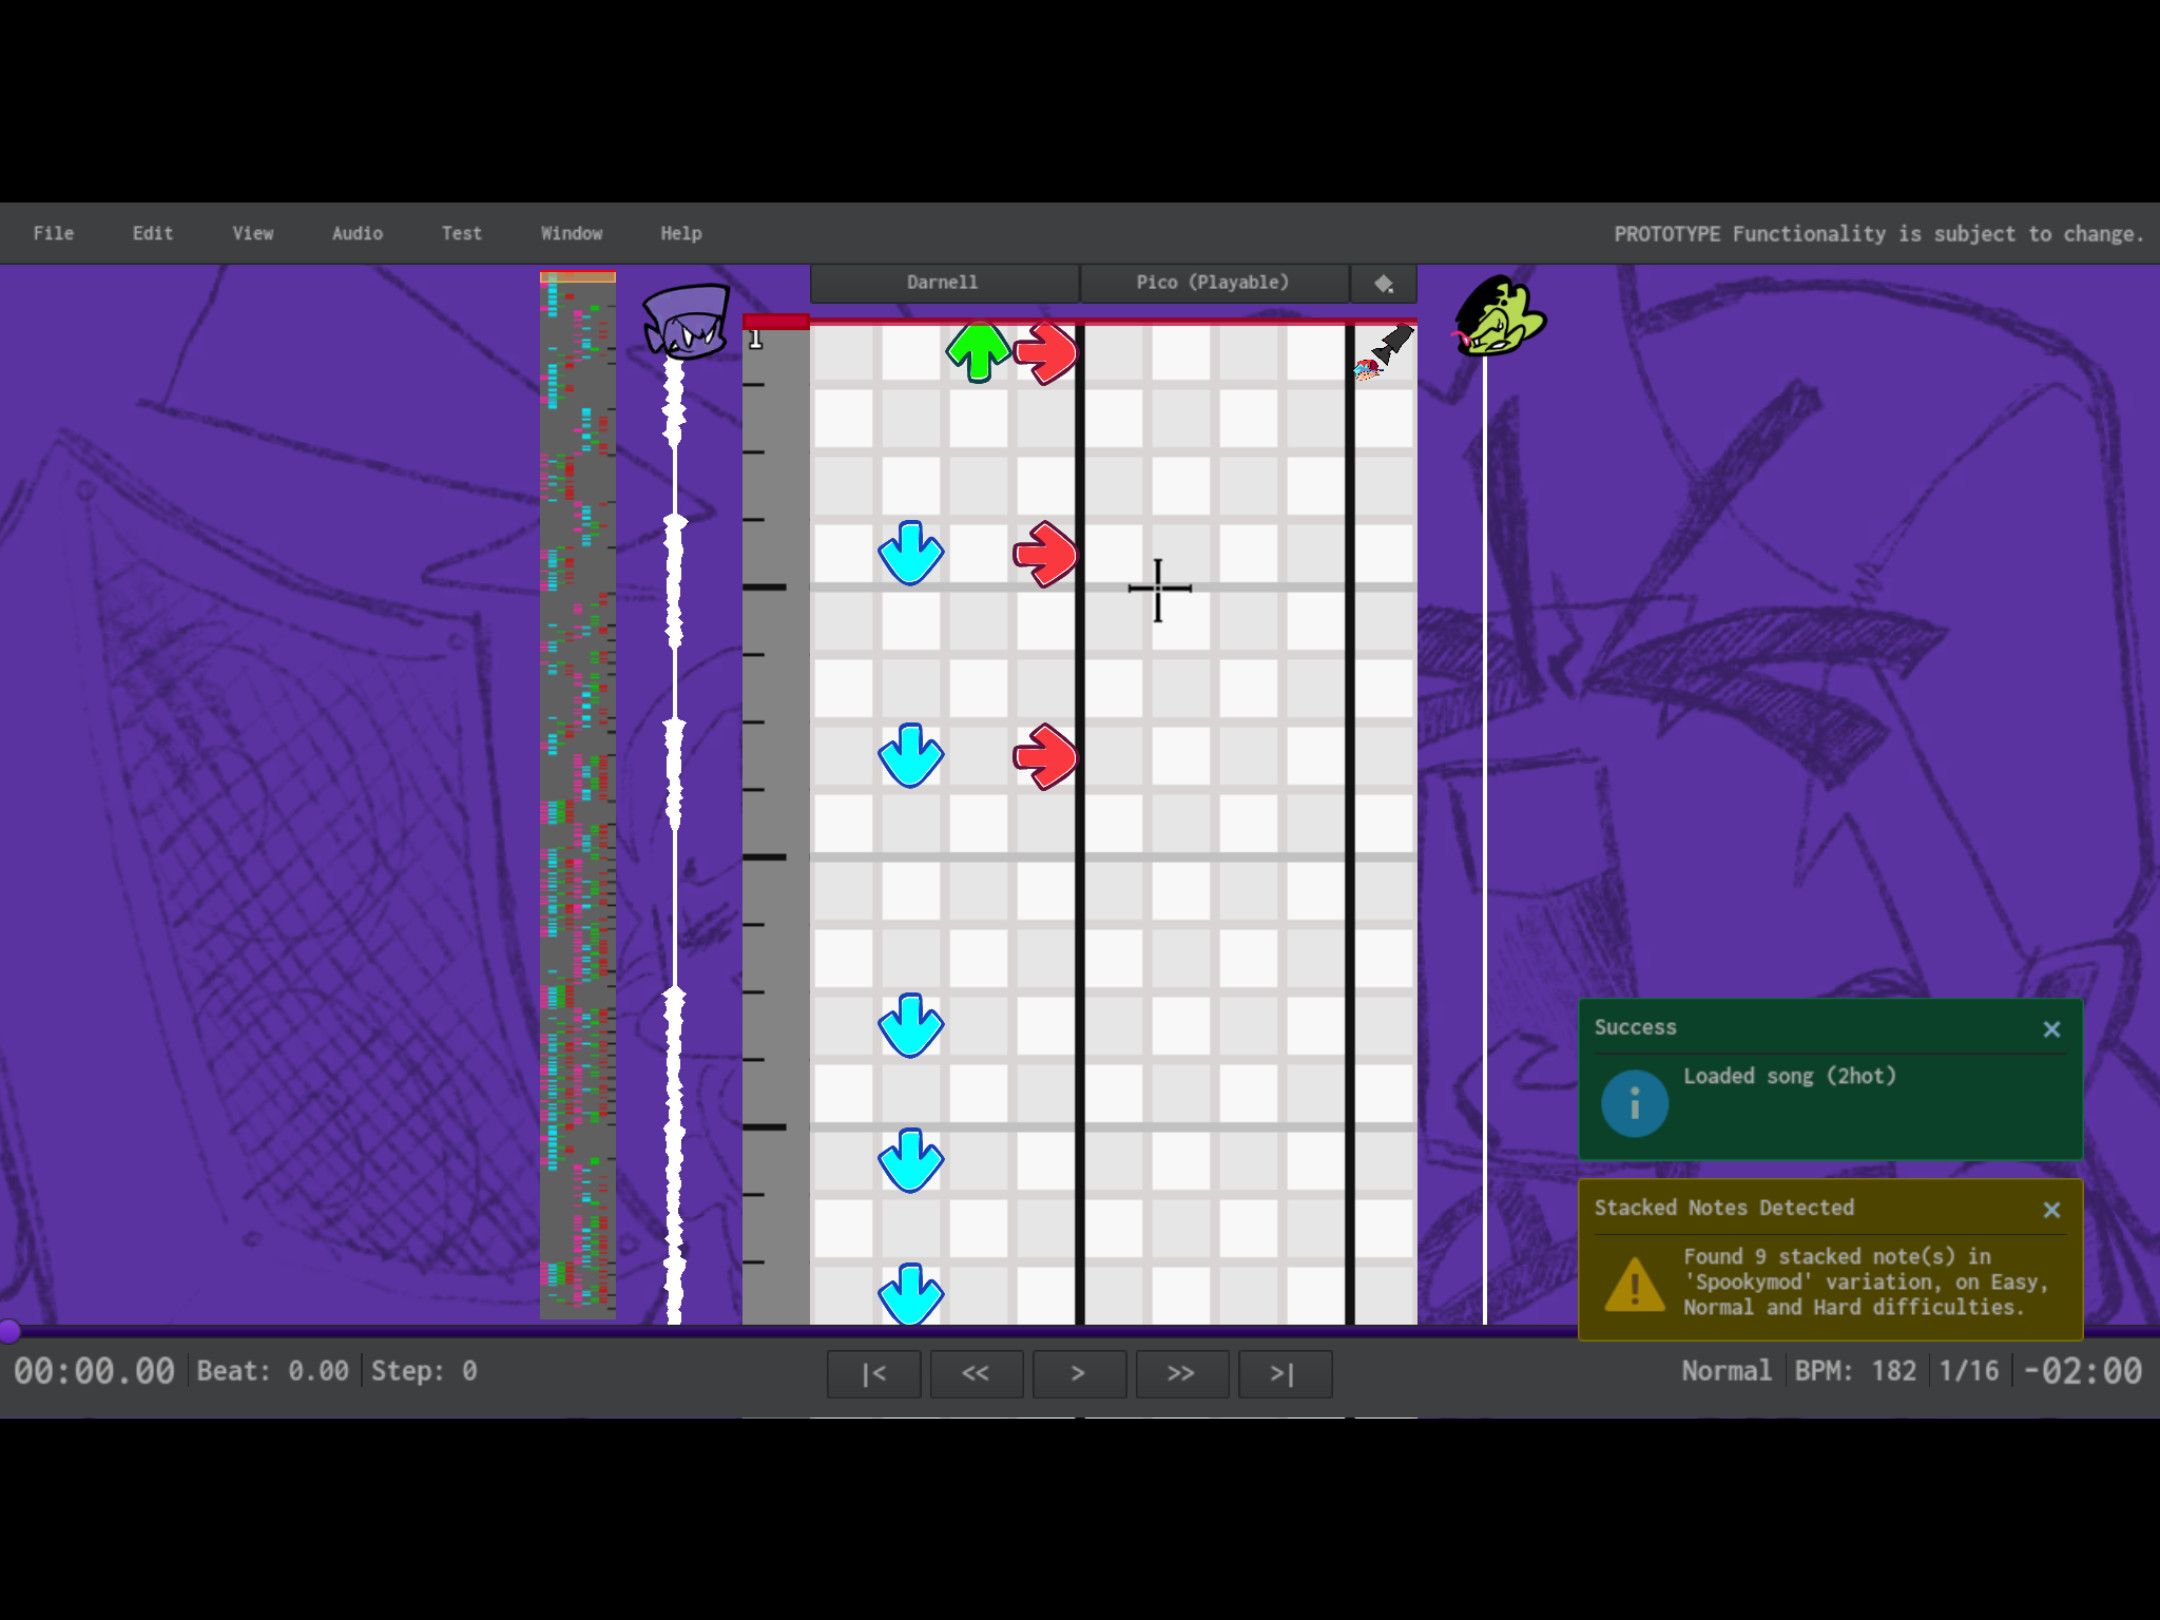
Task: Open the Audio menu
Action: 357,233
